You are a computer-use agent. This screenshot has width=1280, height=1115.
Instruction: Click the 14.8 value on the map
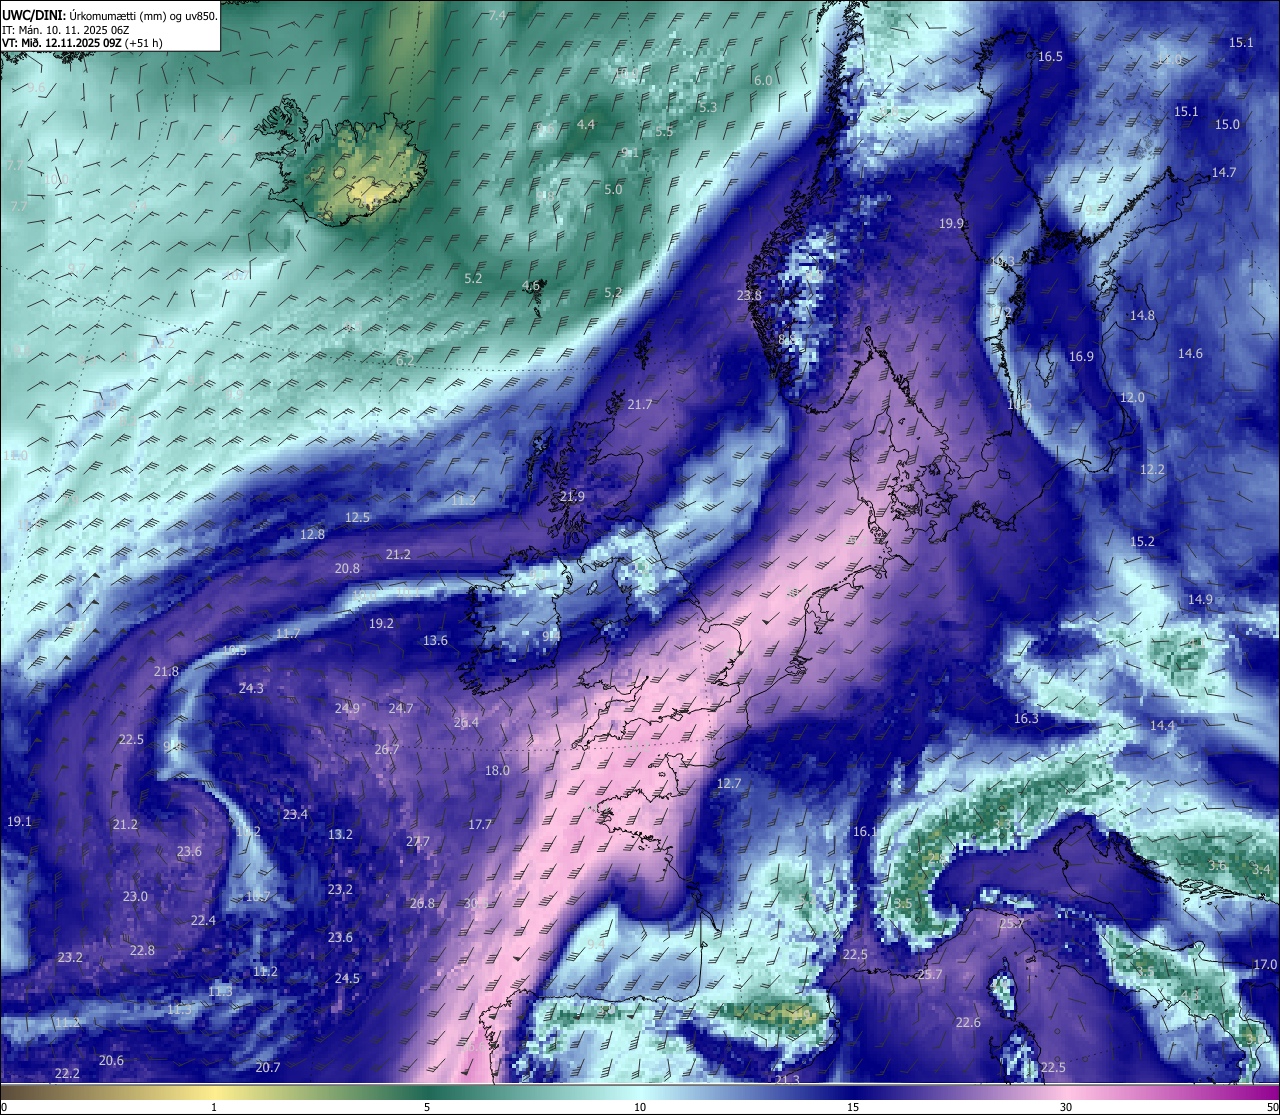coord(1142,316)
